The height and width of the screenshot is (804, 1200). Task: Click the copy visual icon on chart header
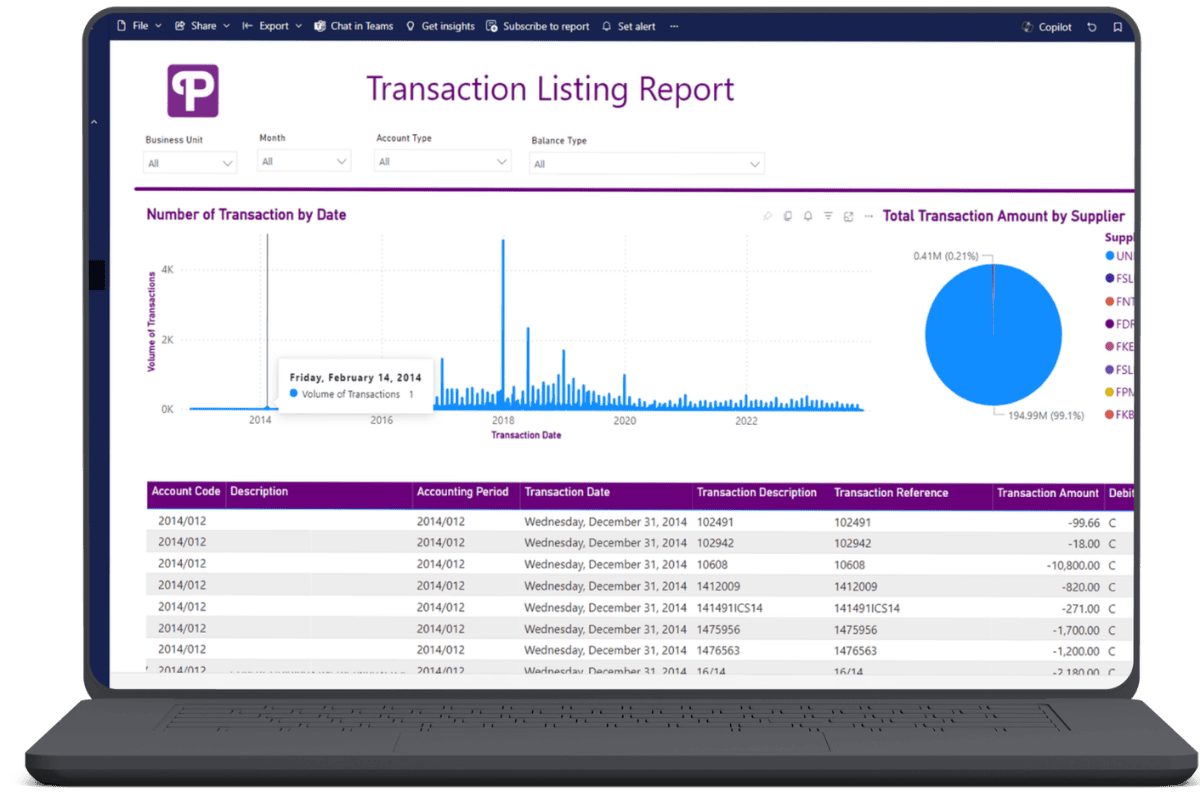coord(788,216)
